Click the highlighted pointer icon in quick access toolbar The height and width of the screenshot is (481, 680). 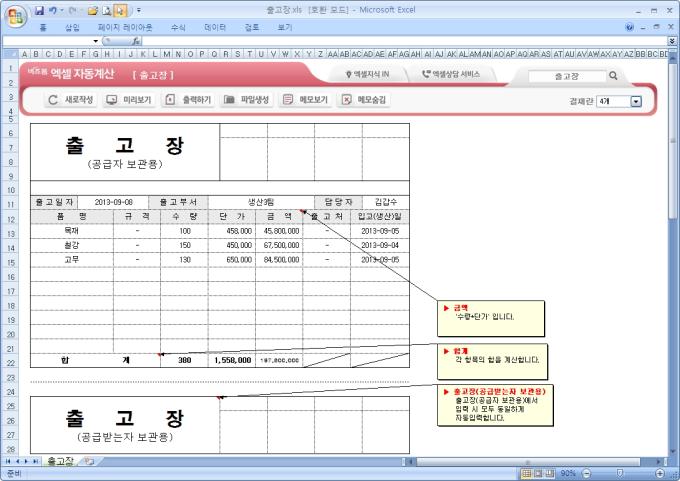point(121,10)
